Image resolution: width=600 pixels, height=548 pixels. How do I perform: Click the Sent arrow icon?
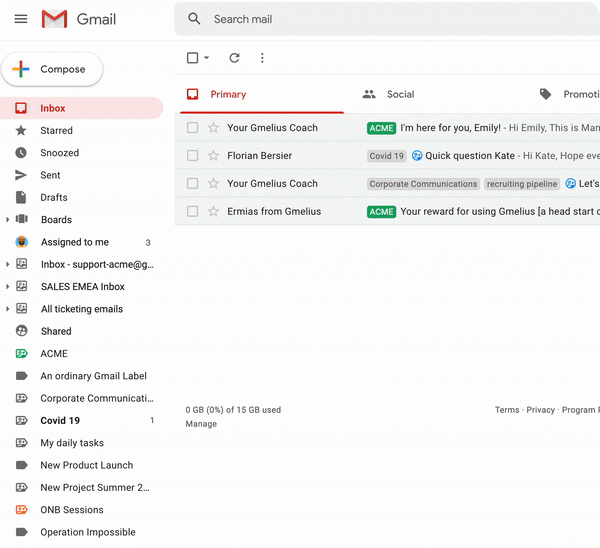coord(21,175)
